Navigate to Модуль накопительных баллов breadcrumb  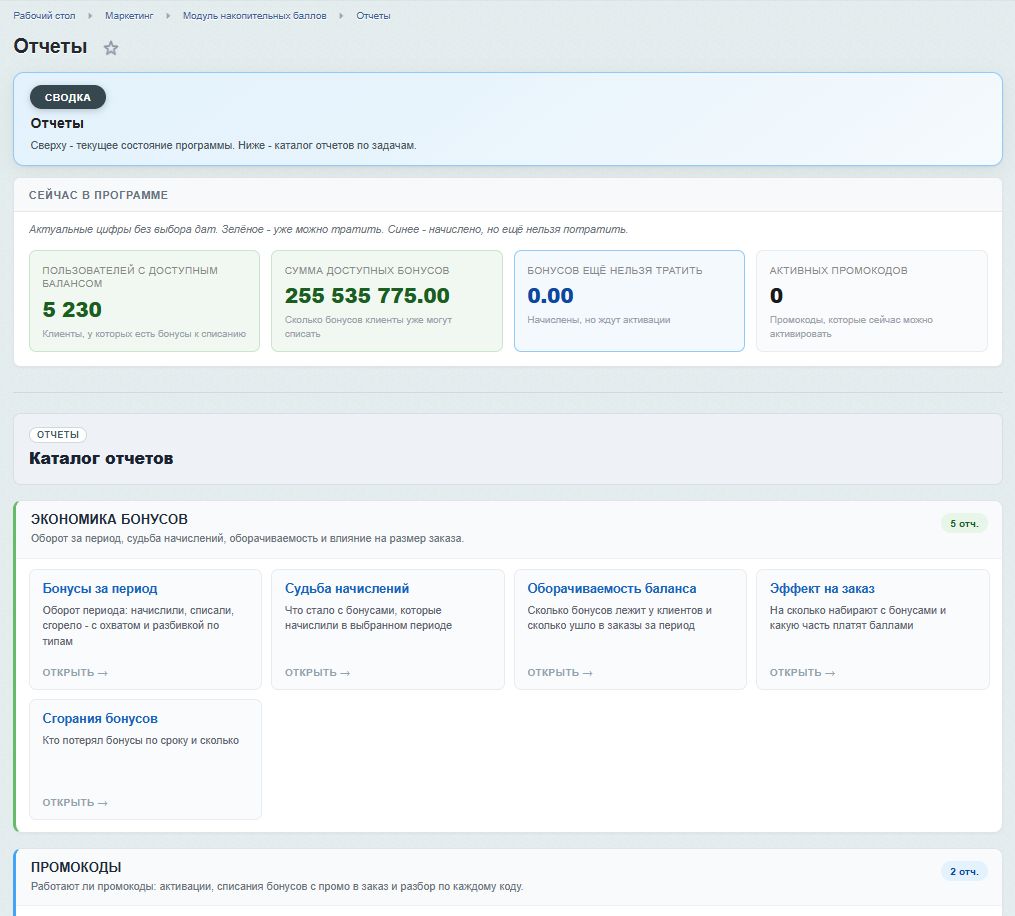pos(254,16)
